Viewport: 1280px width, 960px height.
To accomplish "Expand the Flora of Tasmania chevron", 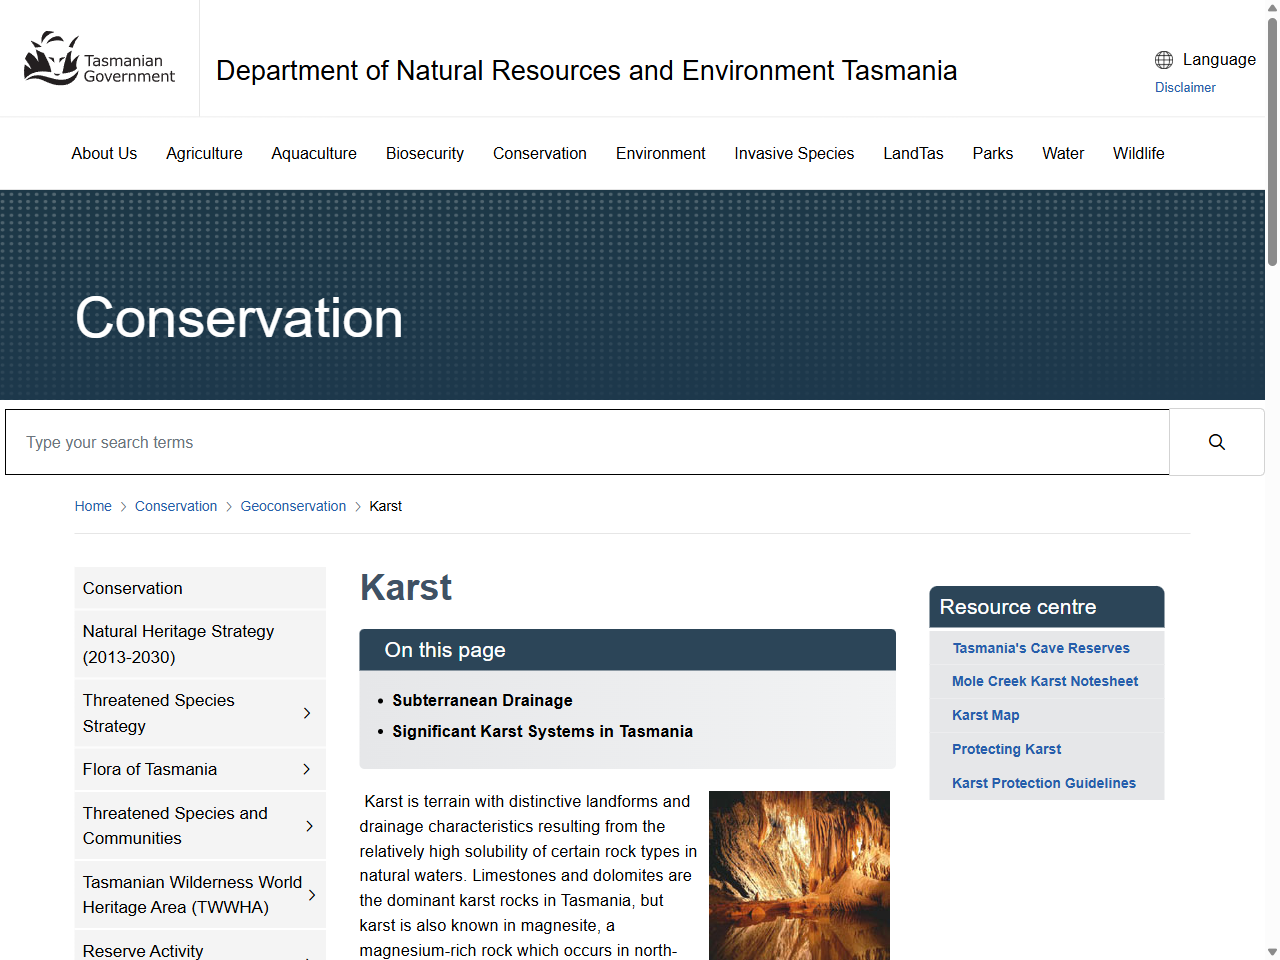I will pos(307,769).
